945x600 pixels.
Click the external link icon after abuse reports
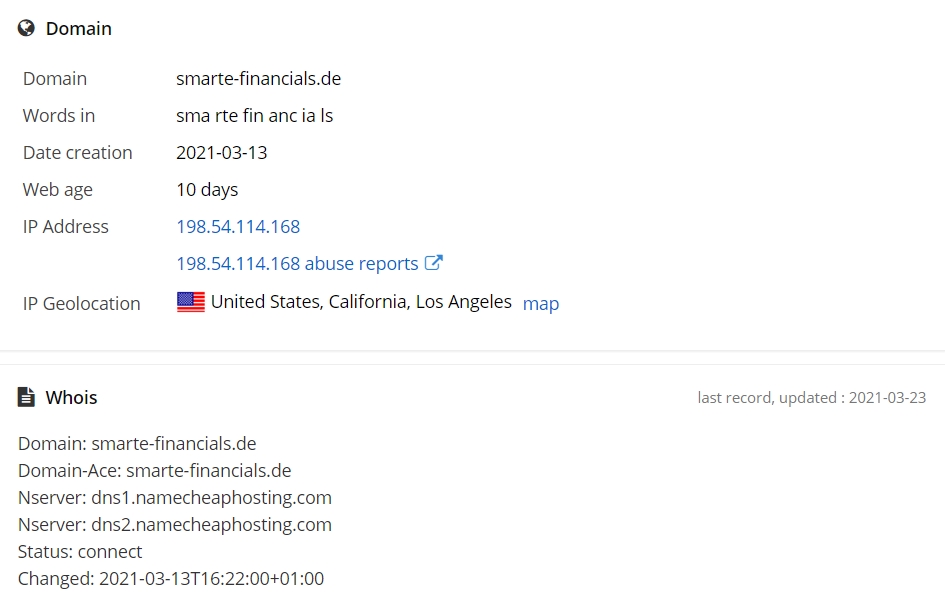click(433, 263)
